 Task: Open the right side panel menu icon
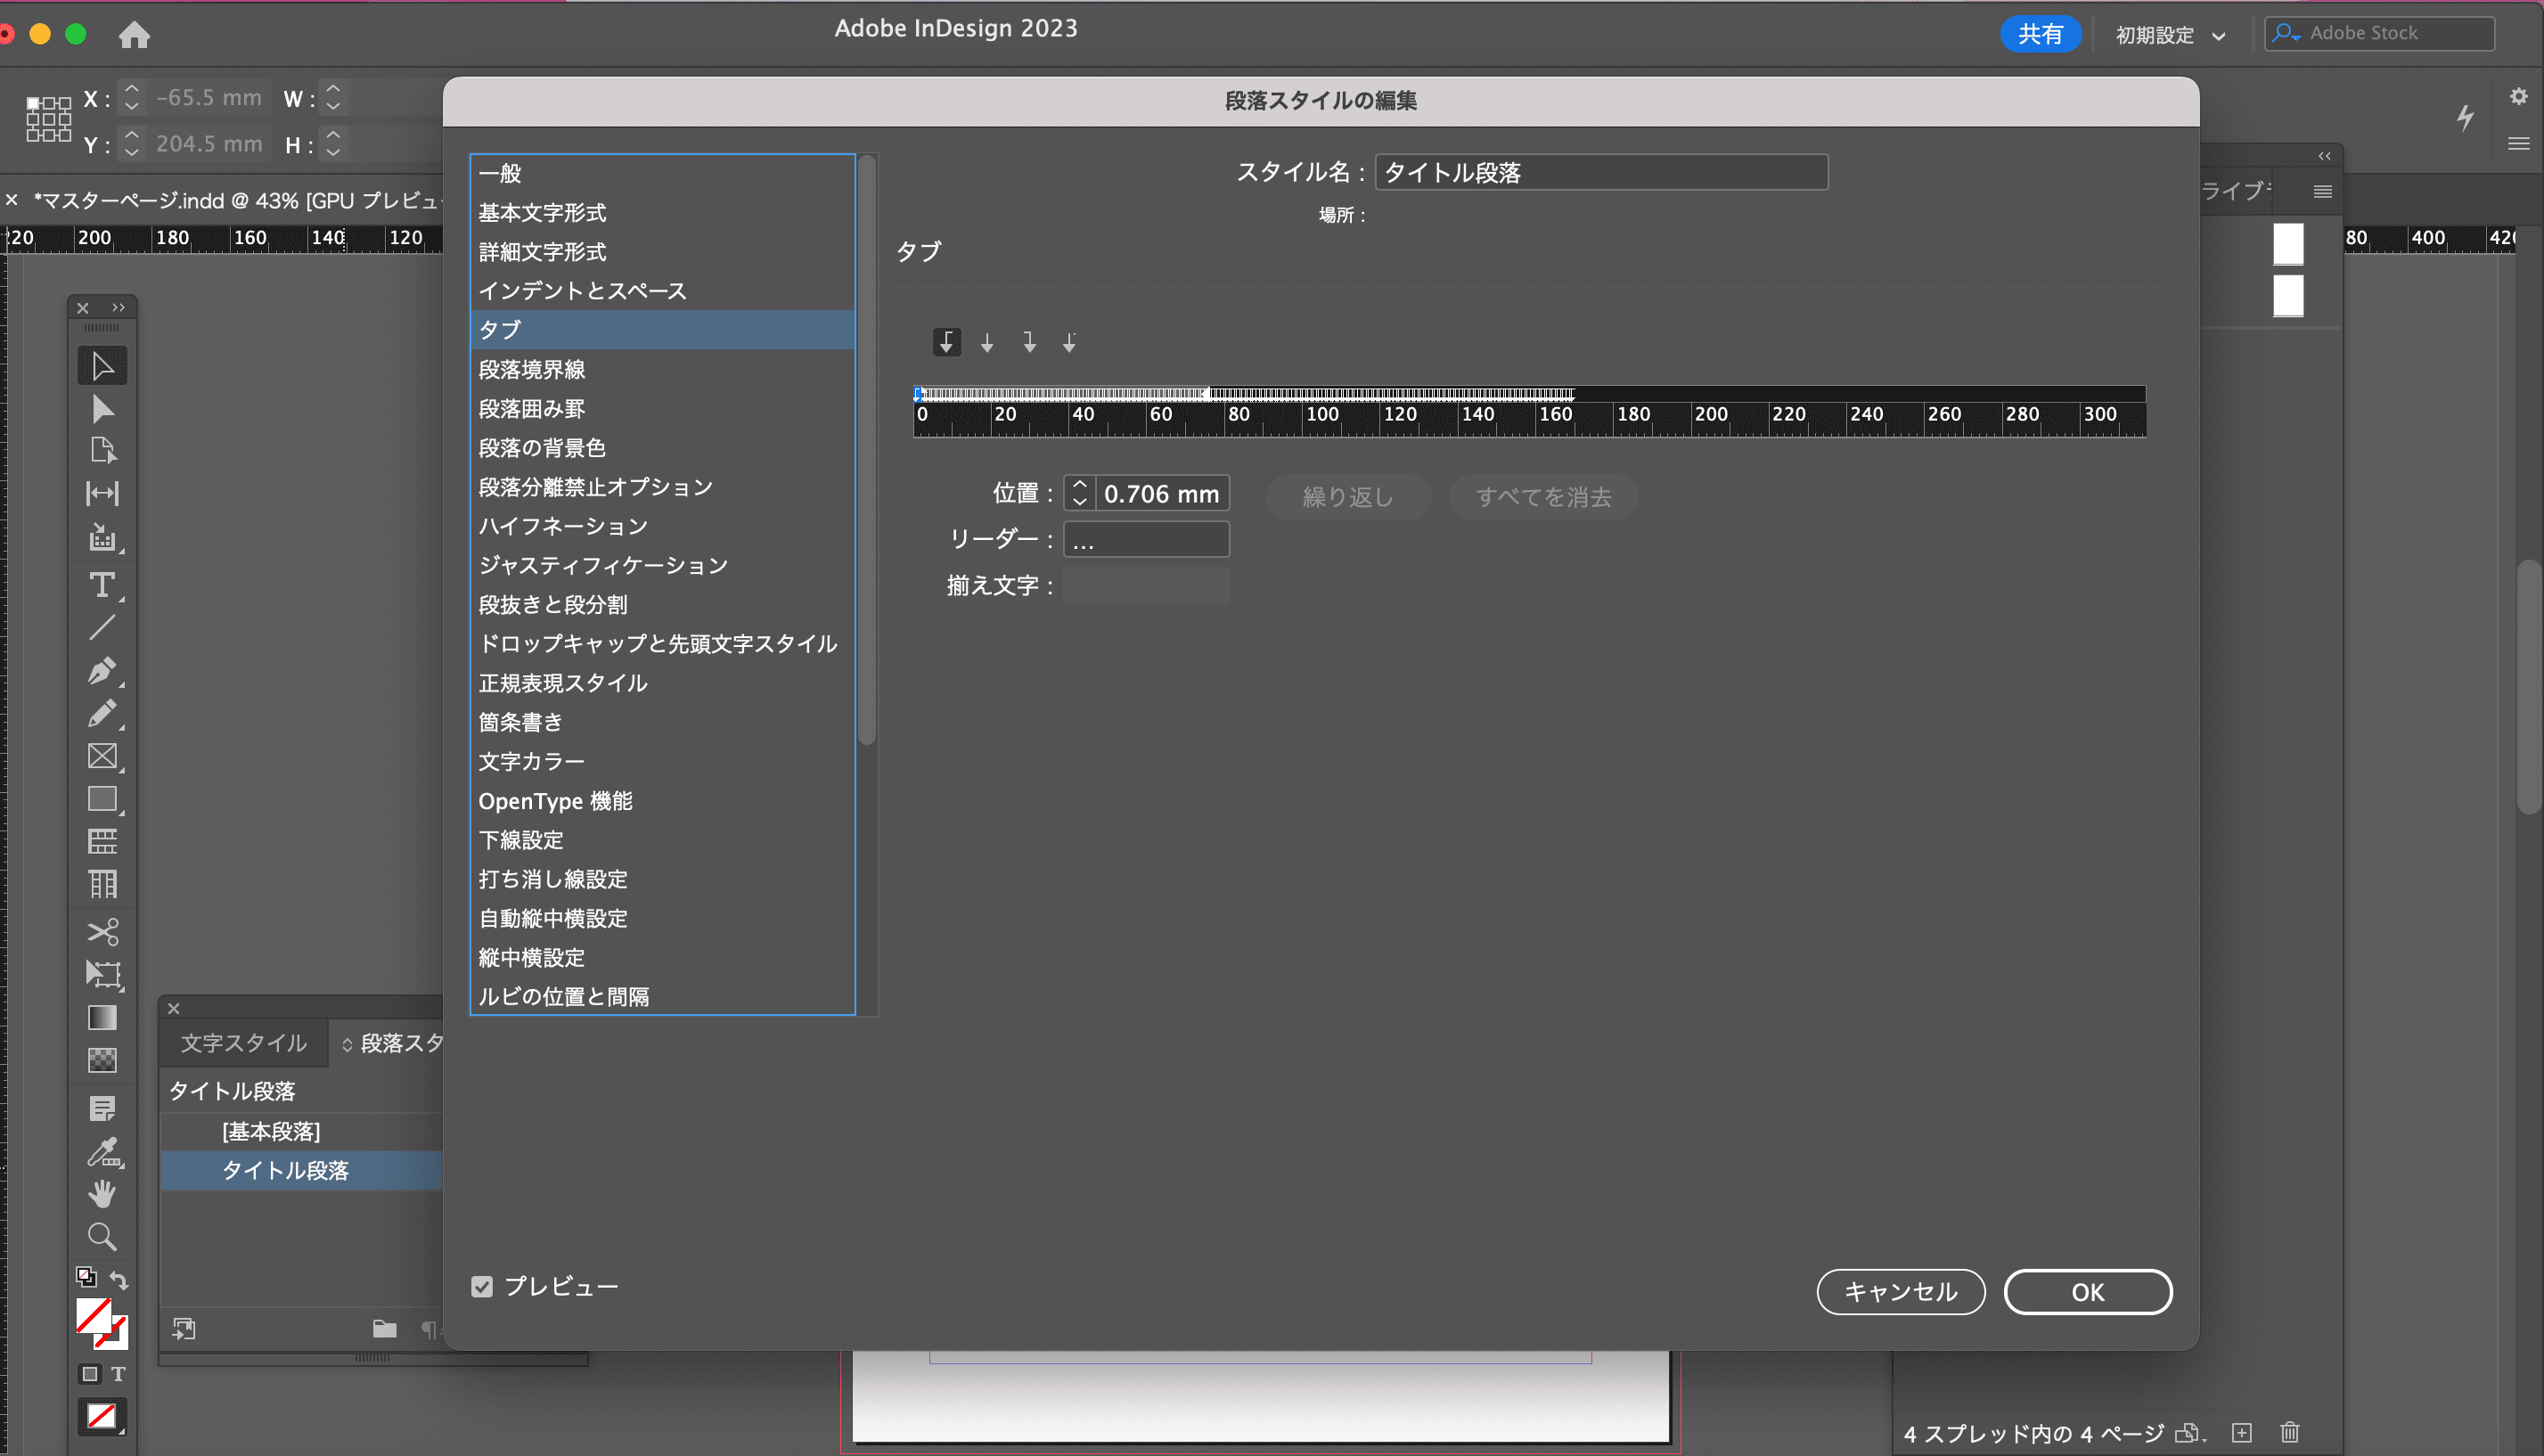pos(2323,192)
